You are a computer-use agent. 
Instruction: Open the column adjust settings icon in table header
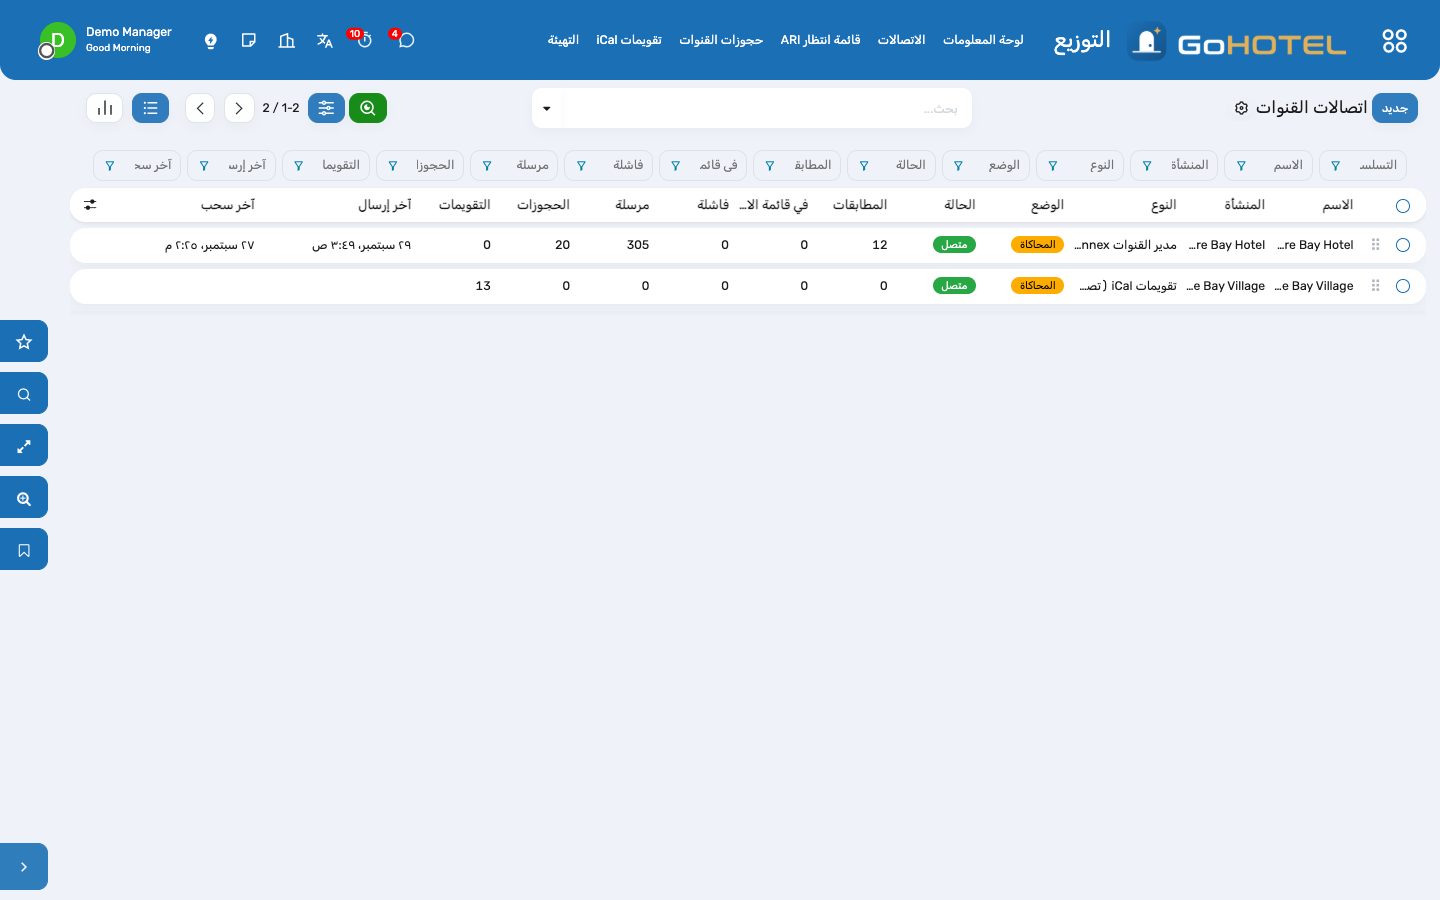90,205
